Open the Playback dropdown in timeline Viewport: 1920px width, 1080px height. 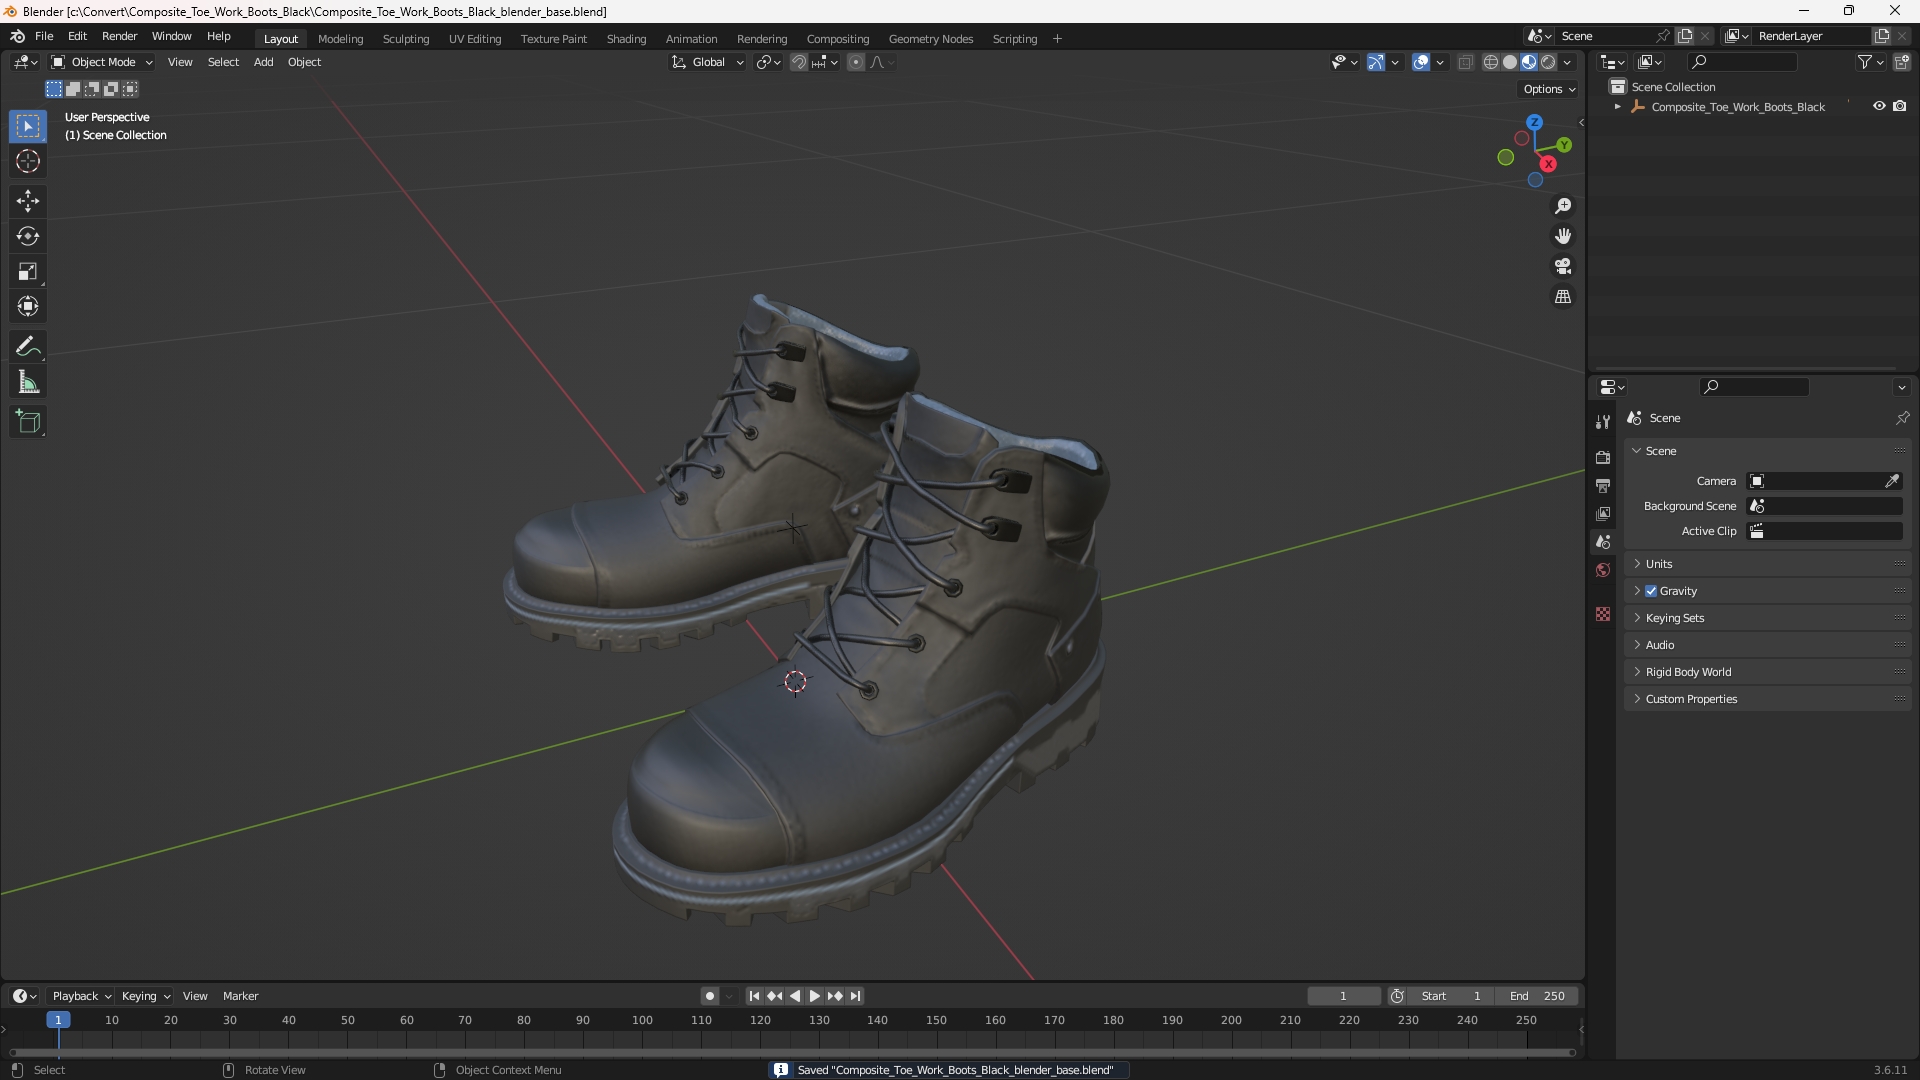pyautogui.click(x=81, y=996)
